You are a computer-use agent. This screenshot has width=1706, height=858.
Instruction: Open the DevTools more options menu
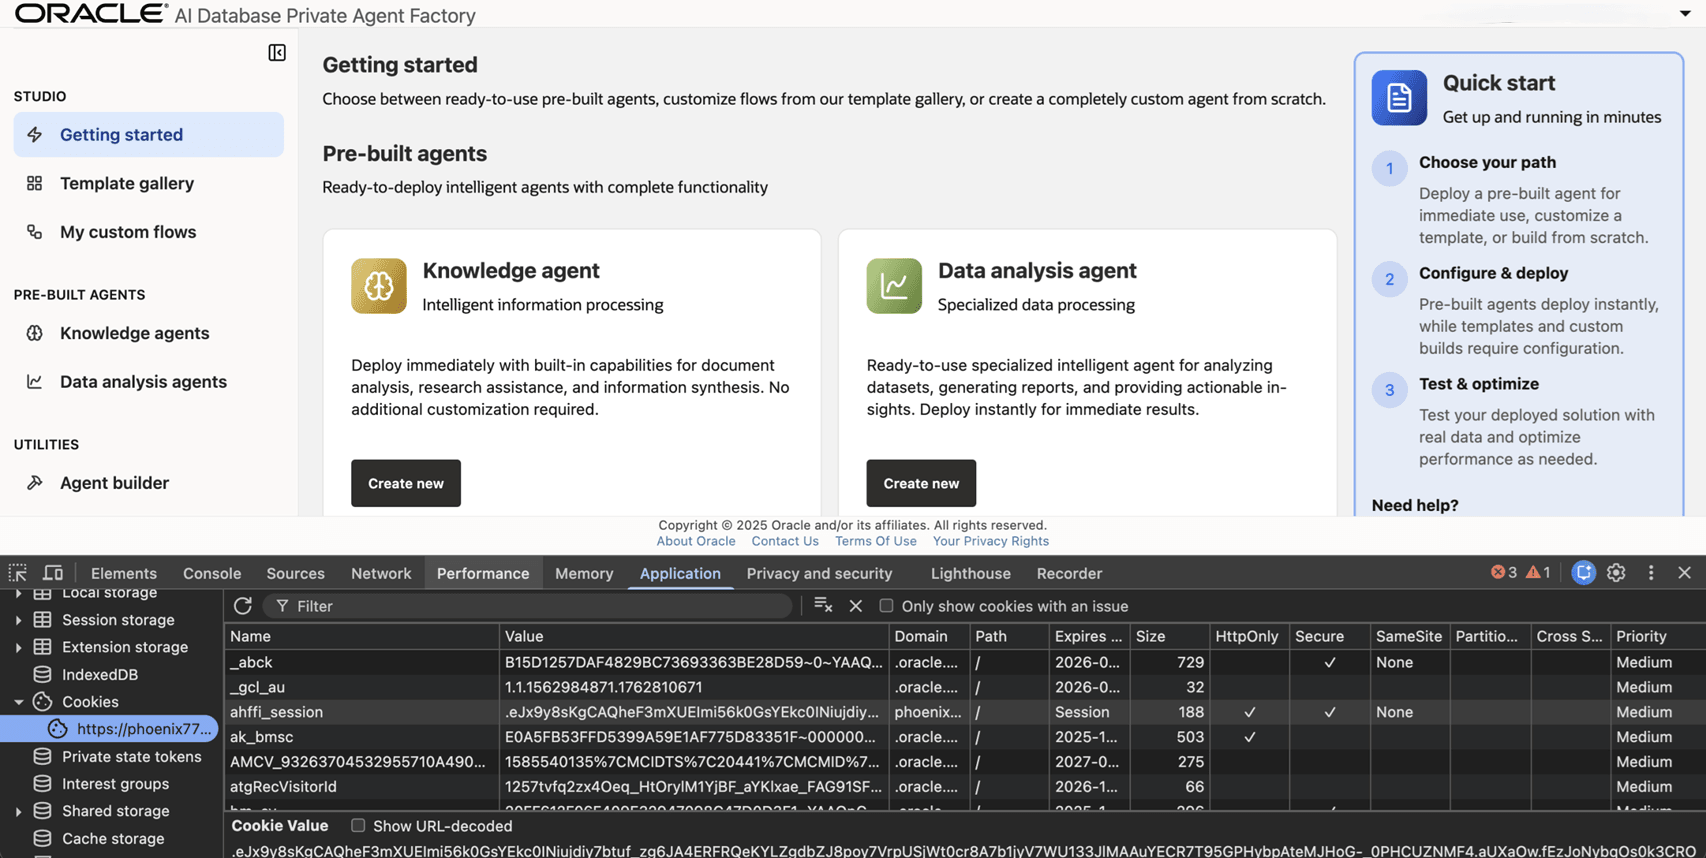pyautogui.click(x=1651, y=573)
